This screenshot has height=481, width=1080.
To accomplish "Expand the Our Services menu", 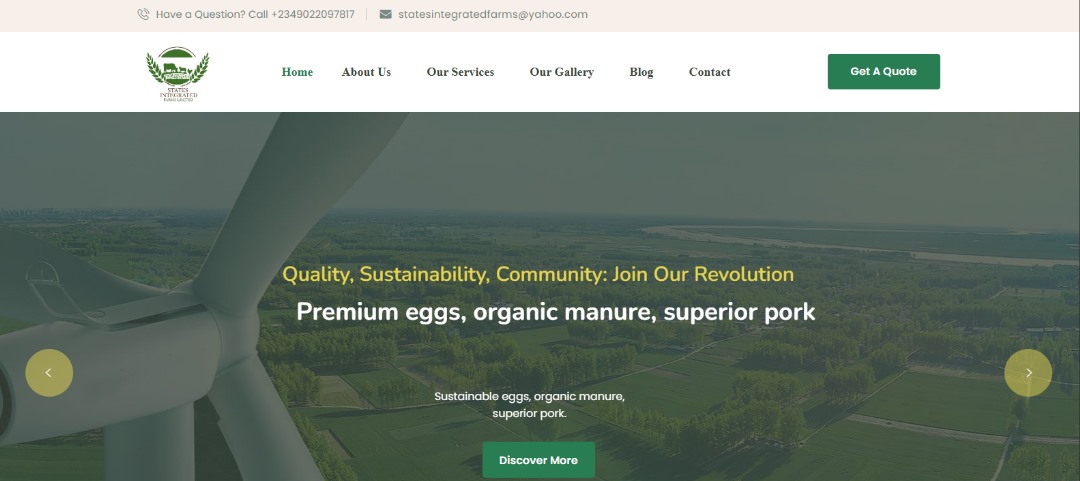I will point(460,72).
